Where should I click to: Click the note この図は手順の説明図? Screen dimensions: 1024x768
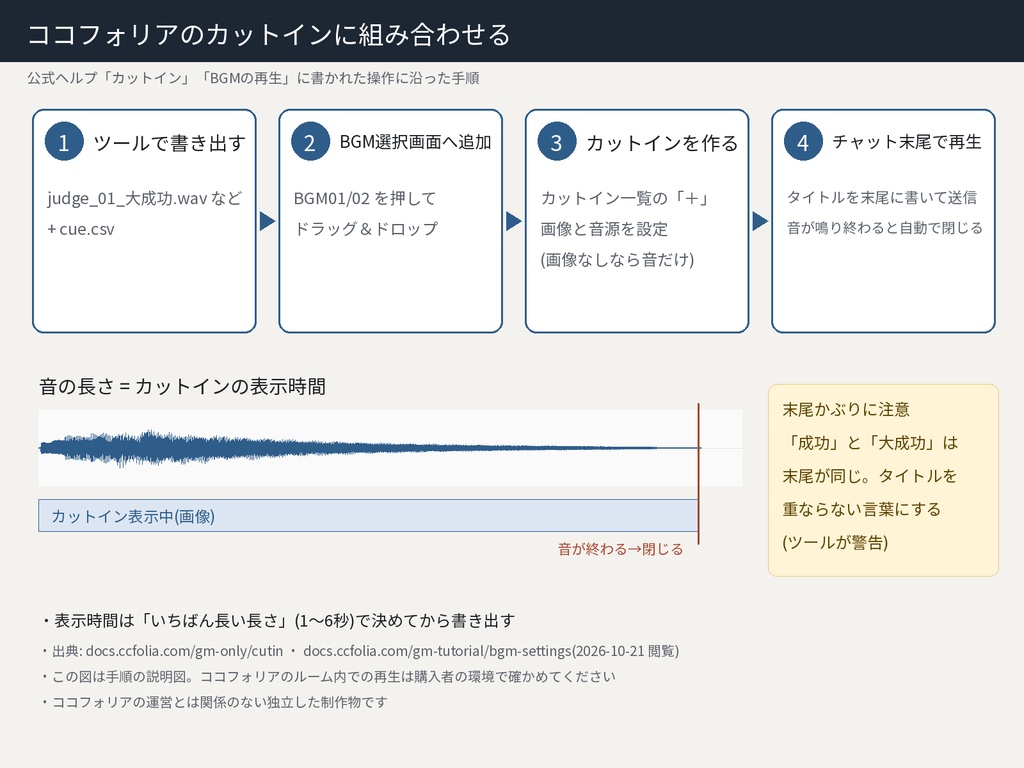pos(327,677)
